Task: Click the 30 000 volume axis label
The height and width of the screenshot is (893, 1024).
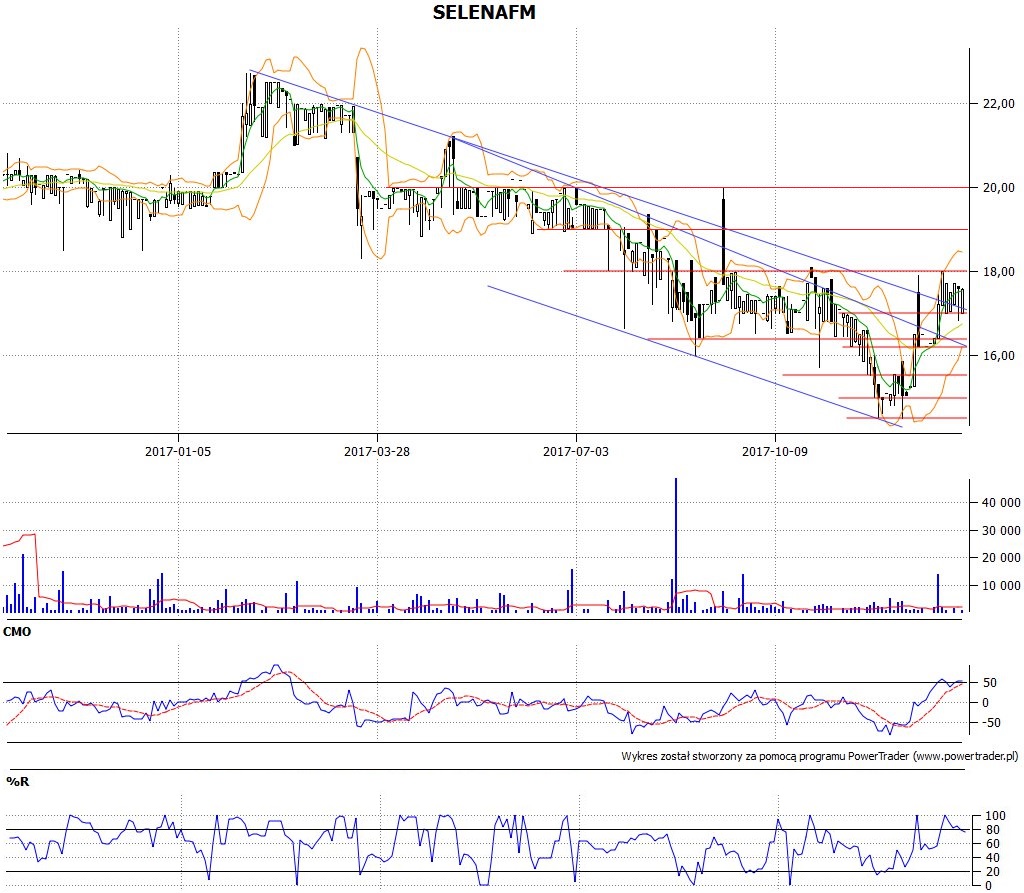Action: click(1001, 530)
